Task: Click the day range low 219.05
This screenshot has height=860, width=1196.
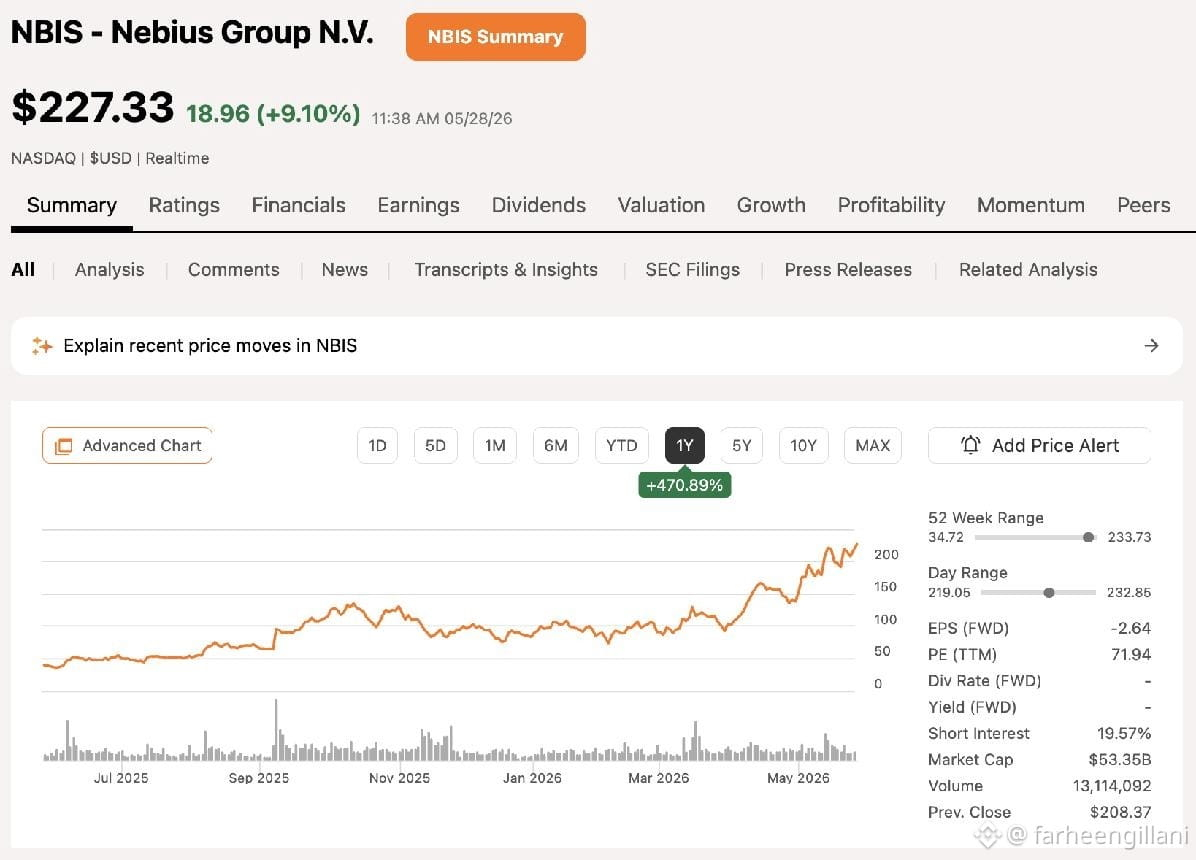Action: coord(949,593)
